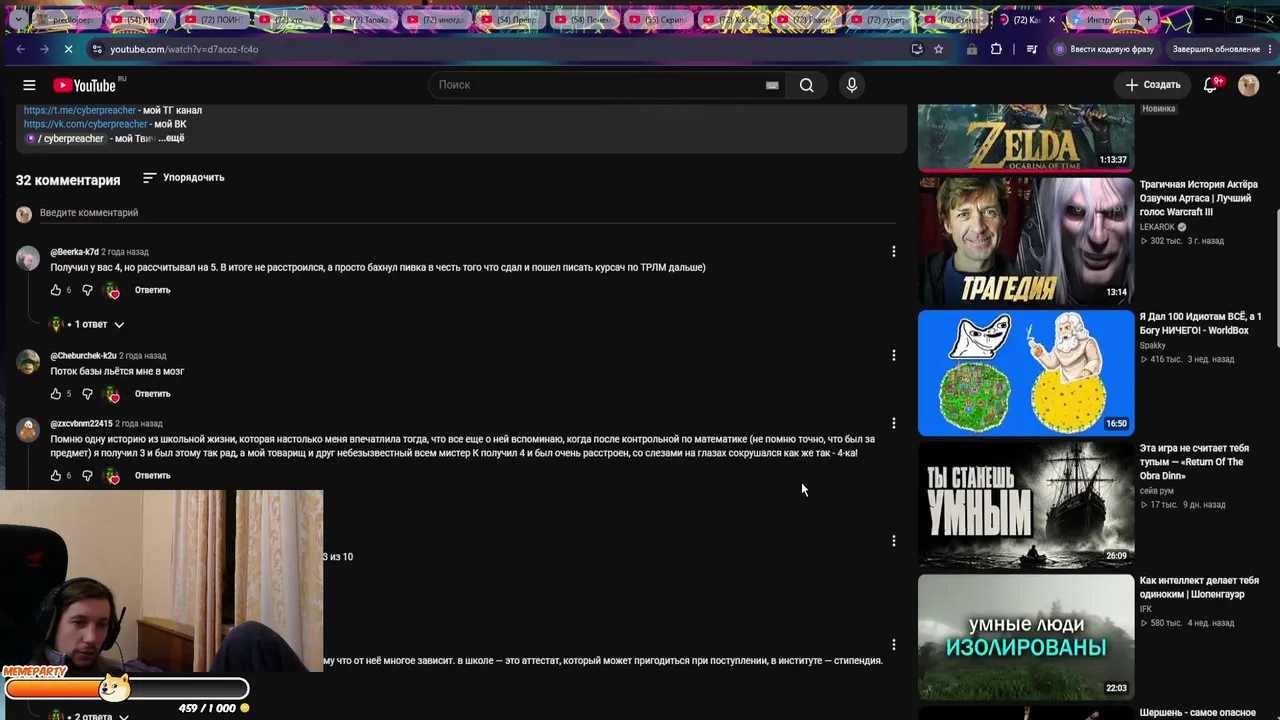Click the 'Завершить обновление' button
1280x720 pixels.
[x=1216, y=49]
